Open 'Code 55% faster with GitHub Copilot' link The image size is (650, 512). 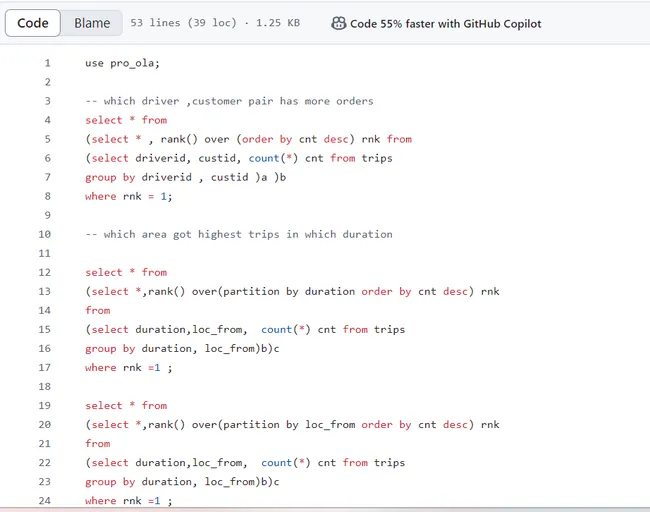[x=445, y=23]
